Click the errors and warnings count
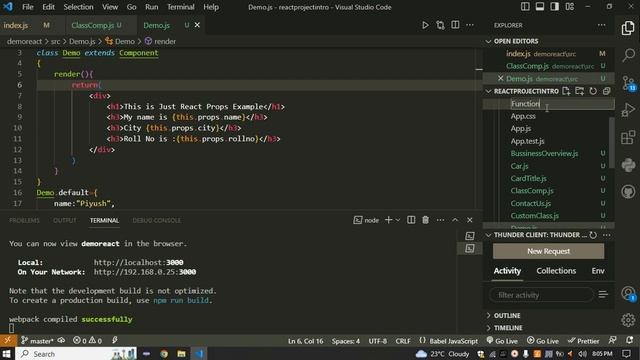The width and height of the screenshot is (640, 360). click(87, 340)
